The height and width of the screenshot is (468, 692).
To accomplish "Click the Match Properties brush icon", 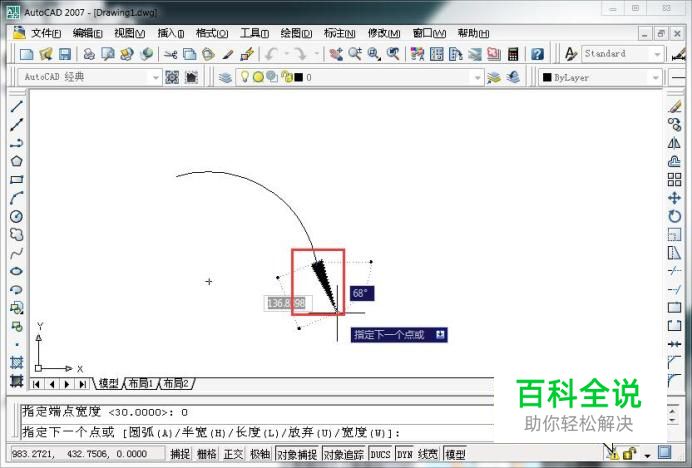I will (x=228, y=54).
